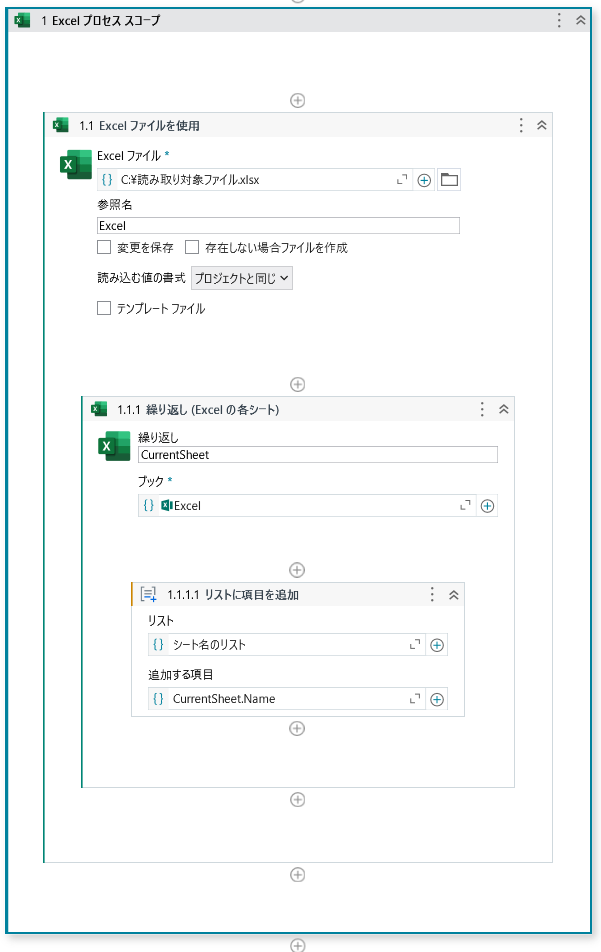Open options menu of Excel ファイルを使用

pyautogui.click(x=521, y=125)
